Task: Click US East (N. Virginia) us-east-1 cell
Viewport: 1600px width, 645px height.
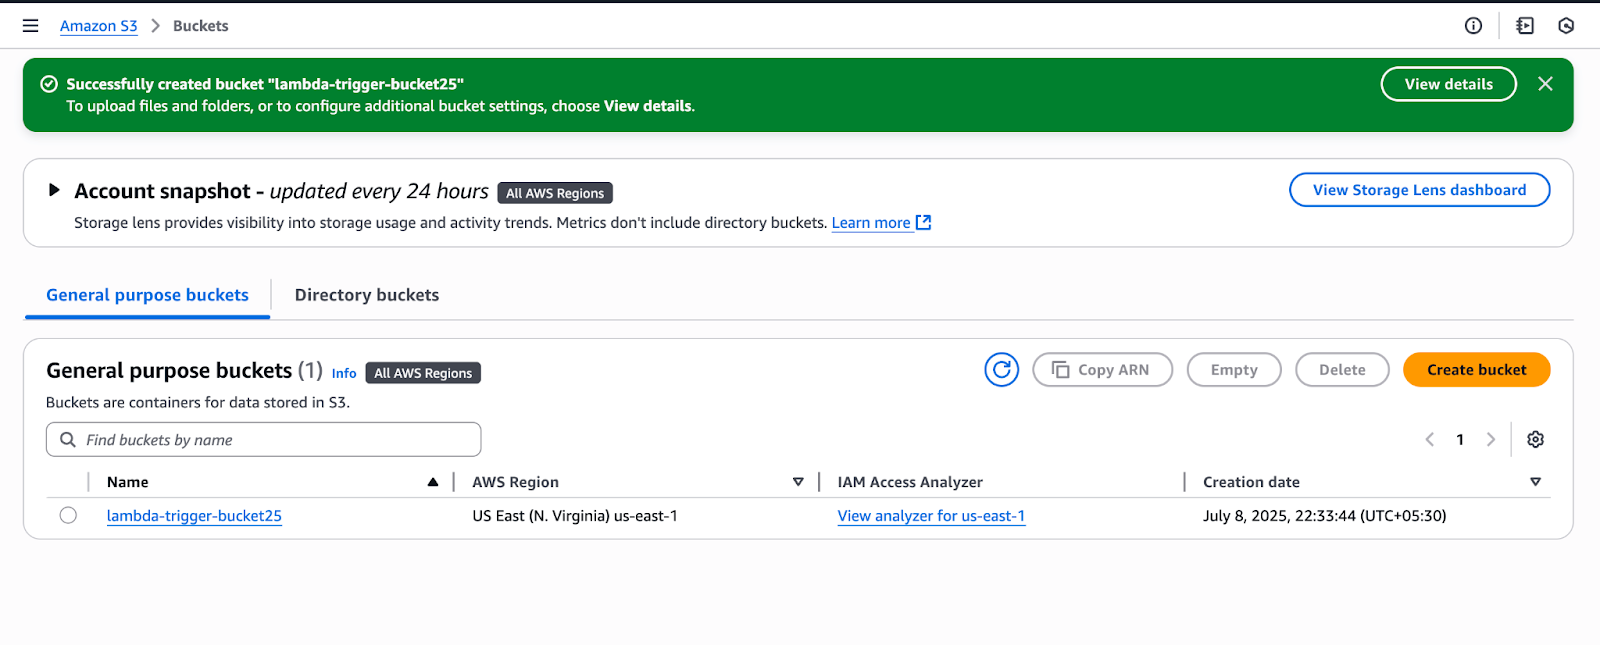Action: click(575, 516)
